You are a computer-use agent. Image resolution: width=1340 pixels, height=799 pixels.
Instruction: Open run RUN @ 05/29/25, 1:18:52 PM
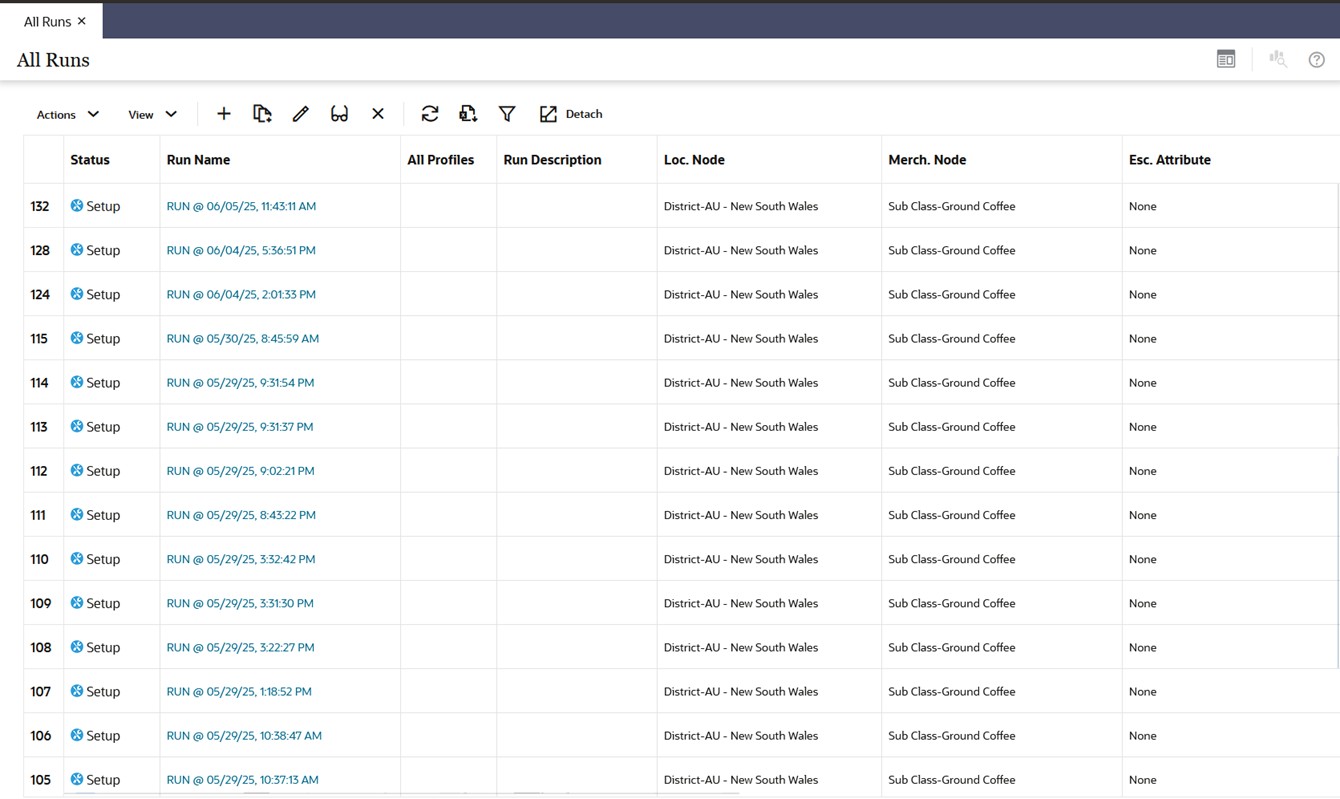click(x=239, y=690)
